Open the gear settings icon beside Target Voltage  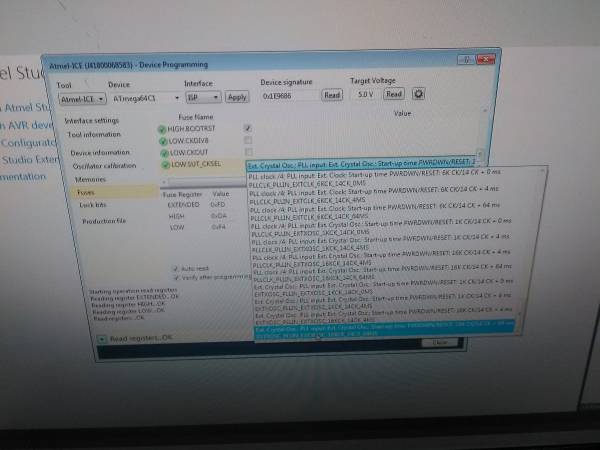pos(418,94)
